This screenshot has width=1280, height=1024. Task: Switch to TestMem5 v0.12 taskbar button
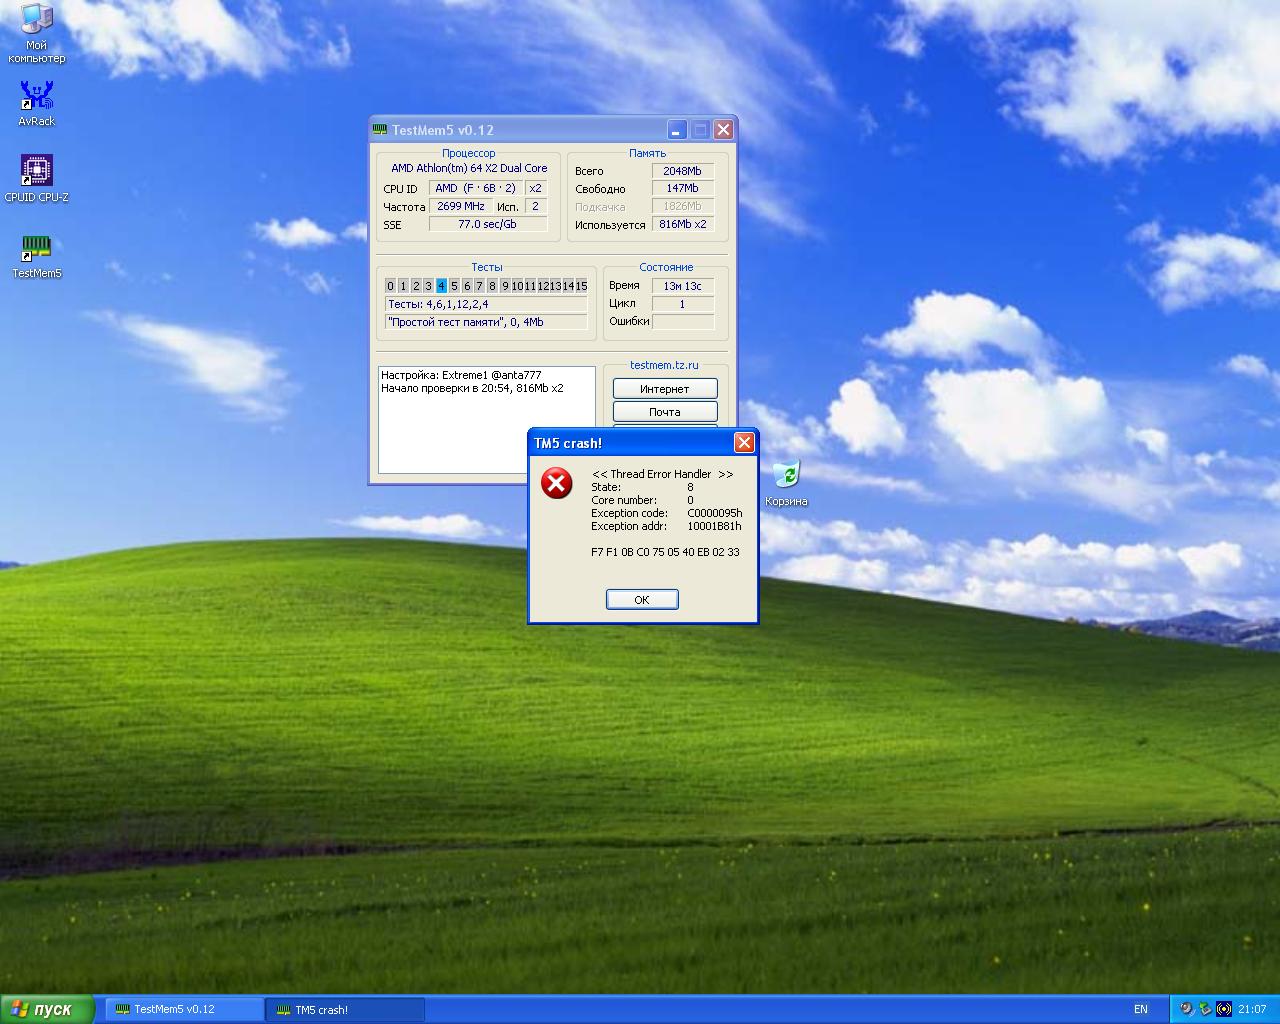pyautogui.click(x=184, y=1009)
